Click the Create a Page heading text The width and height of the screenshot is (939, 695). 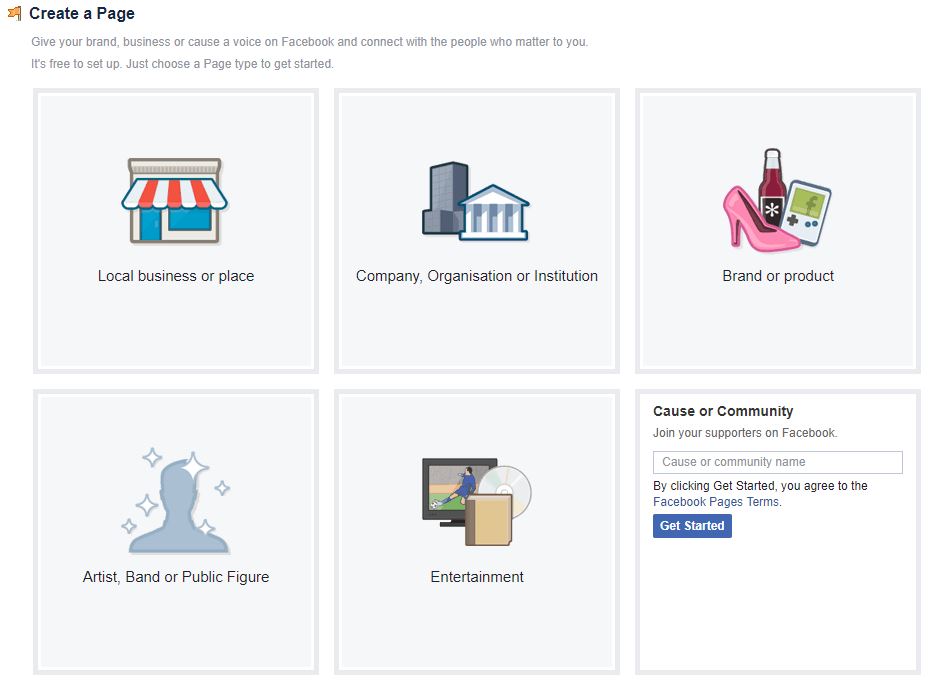click(x=82, y=13)
